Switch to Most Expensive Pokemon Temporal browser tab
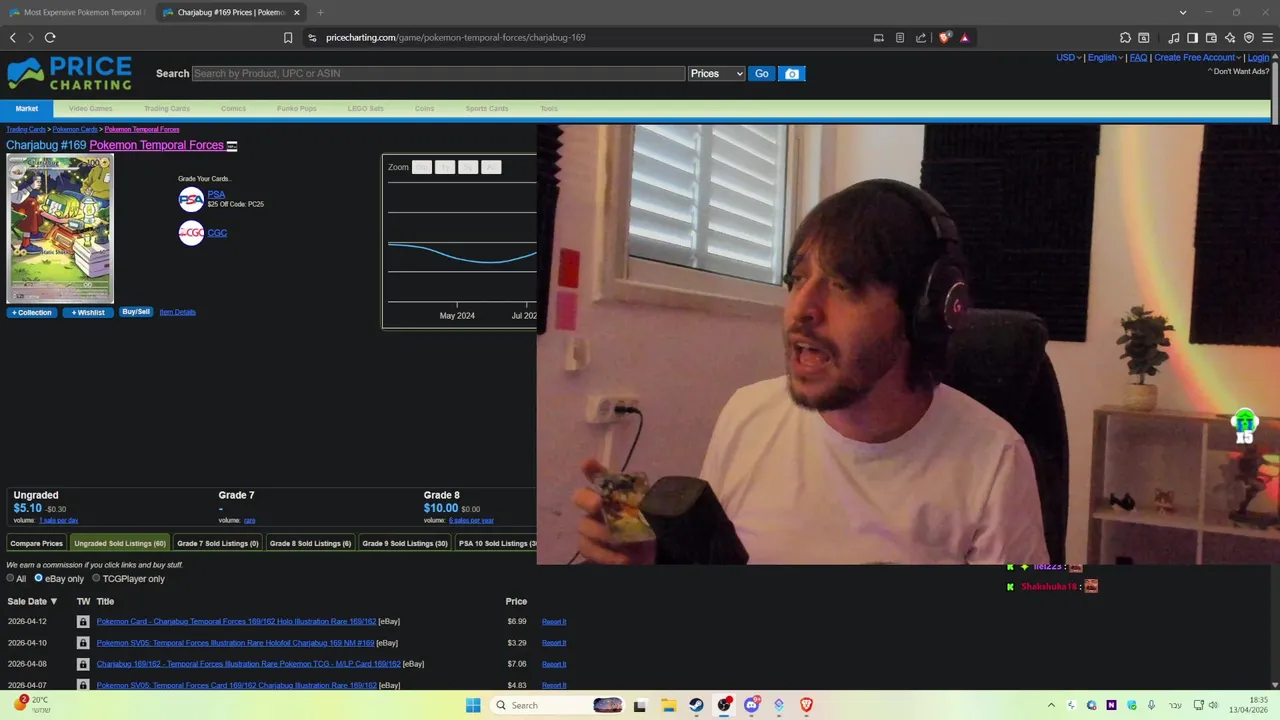The width and height of the screenshot is (1280, 720). (78, 12)
